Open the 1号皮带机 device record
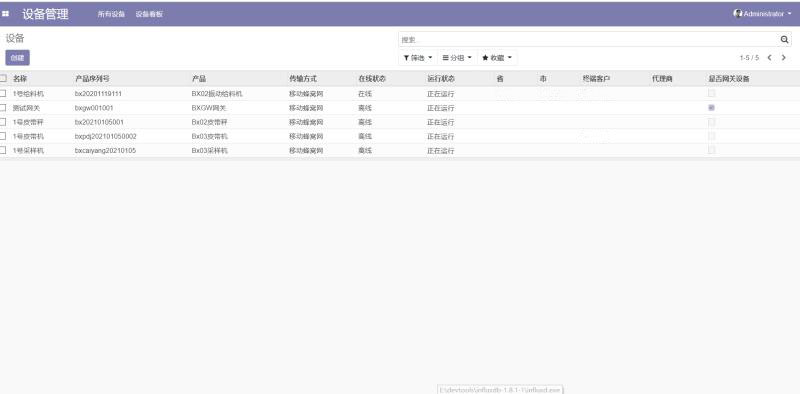Viewport: 800px width, 394px height. point(29,137)
